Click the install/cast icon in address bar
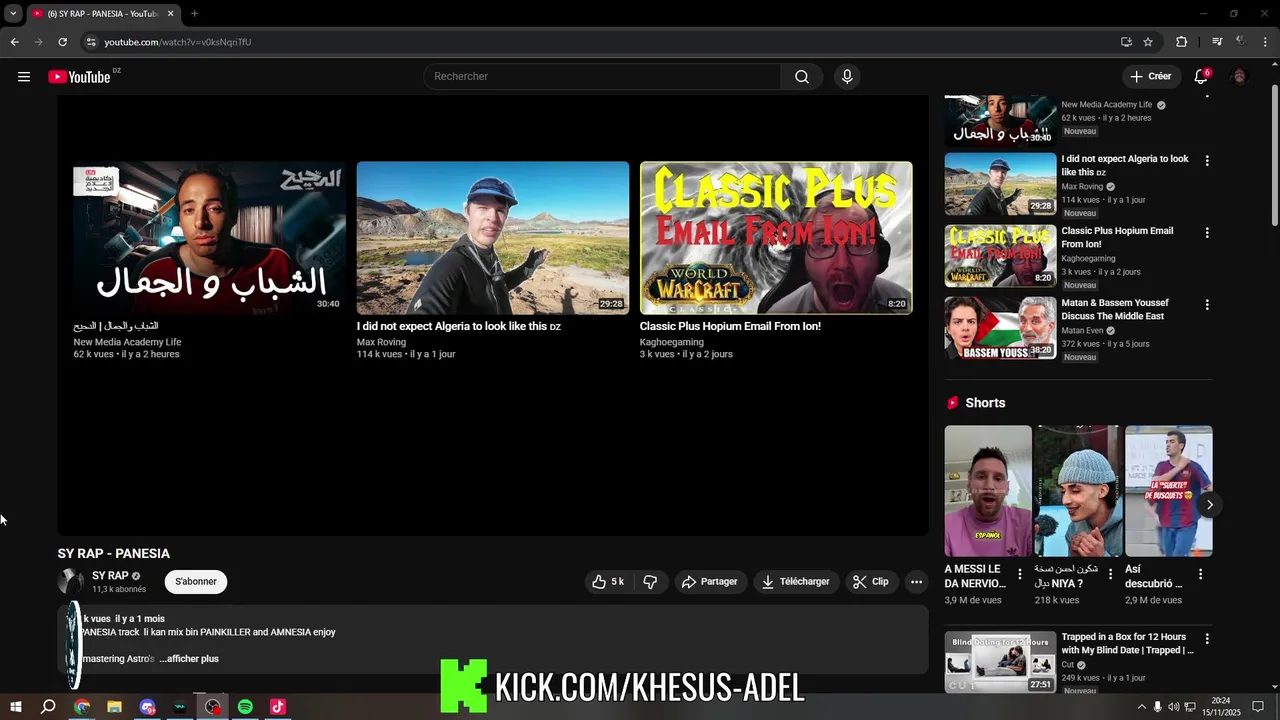Image resolution: width=1280 pixels, height=720 pixels. (x=1126, y=42)
